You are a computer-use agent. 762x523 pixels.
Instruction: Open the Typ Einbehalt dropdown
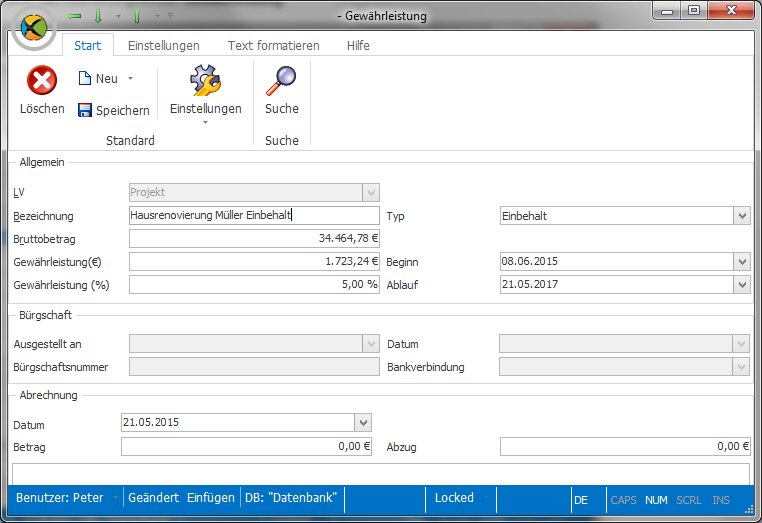tap(742, 216)
